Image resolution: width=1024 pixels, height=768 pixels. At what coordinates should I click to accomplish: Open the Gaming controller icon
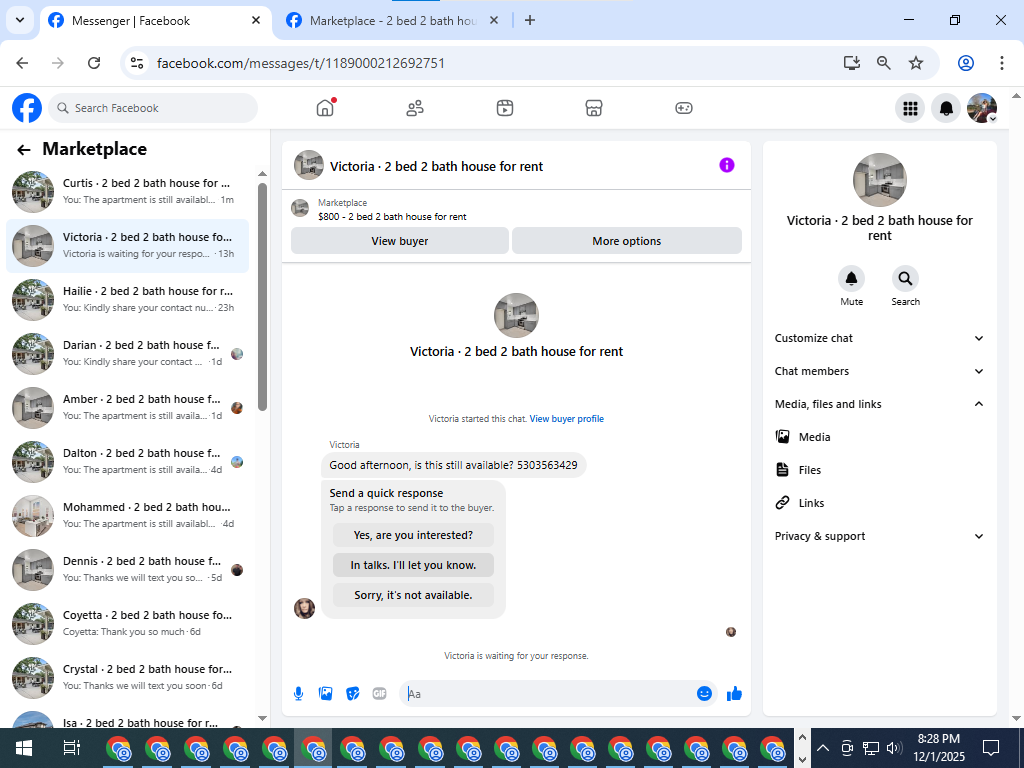pyautogui.click(x=684, y=108)
